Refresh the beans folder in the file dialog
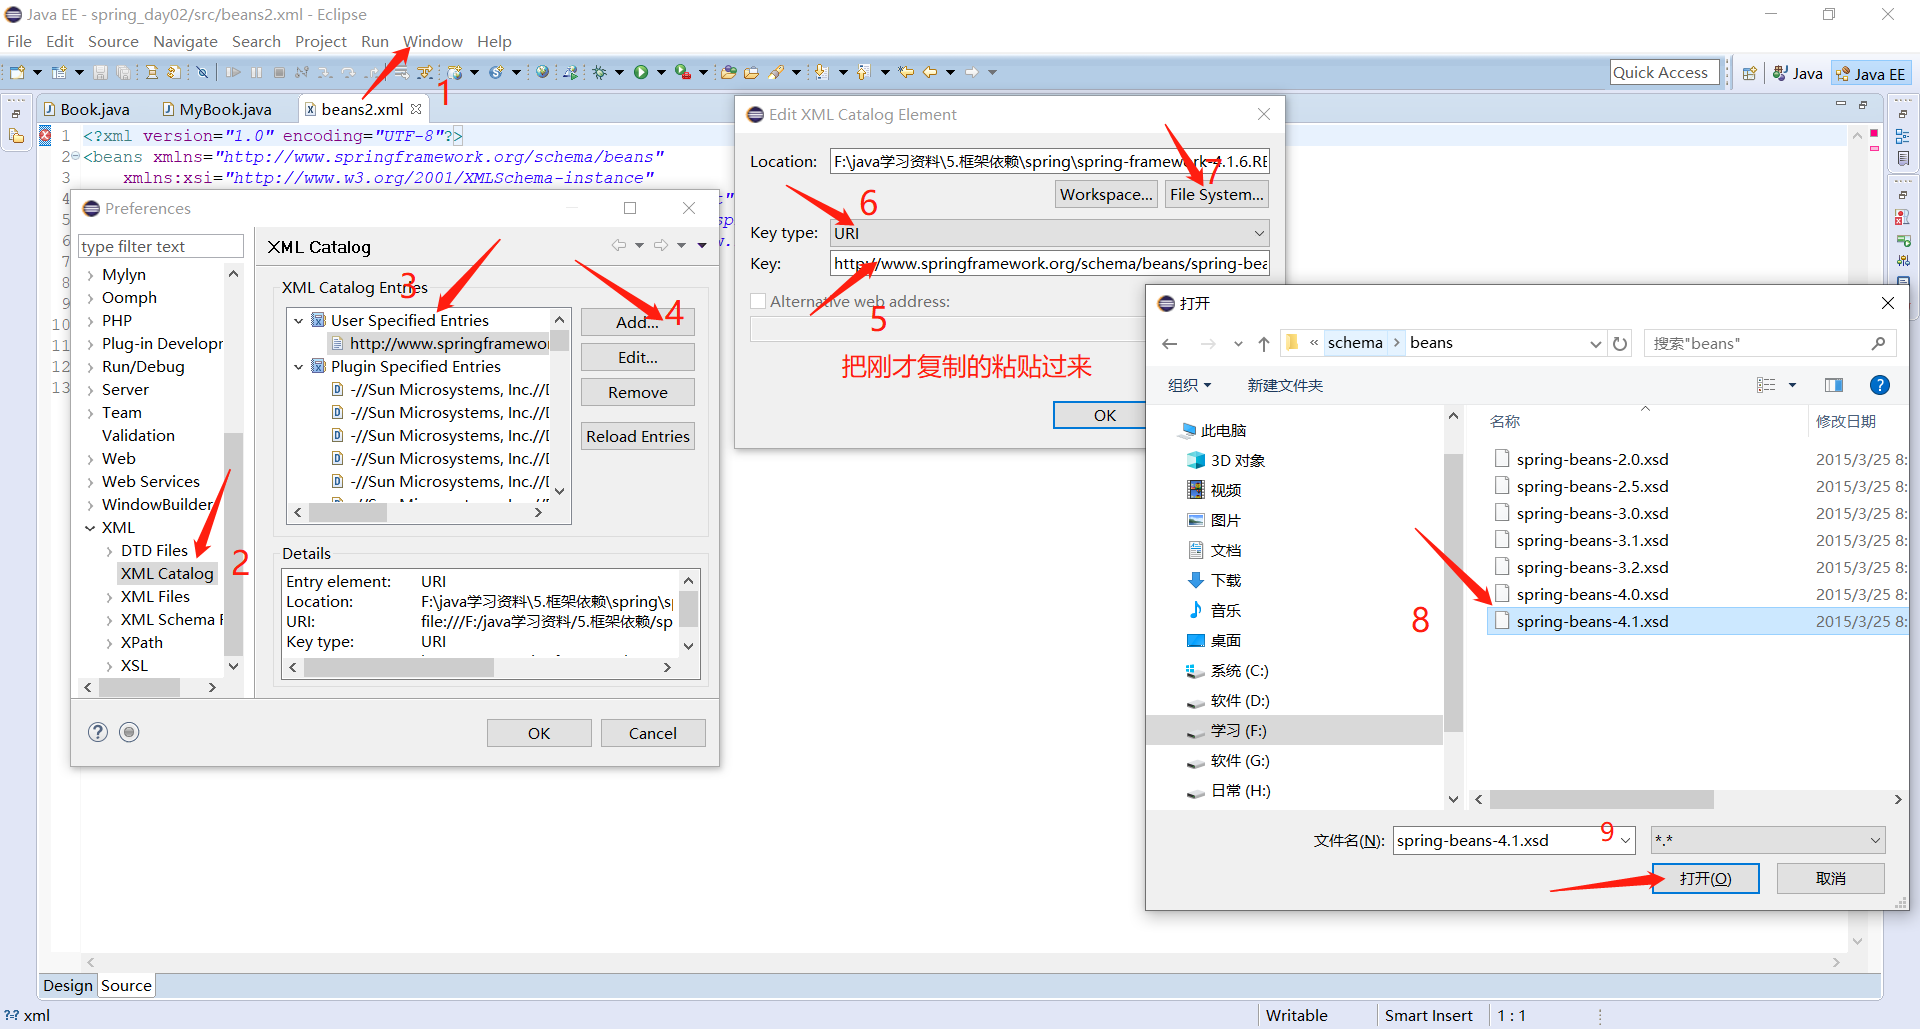The height and width of the screenshot is (1029, 1920). (1620, 342)
